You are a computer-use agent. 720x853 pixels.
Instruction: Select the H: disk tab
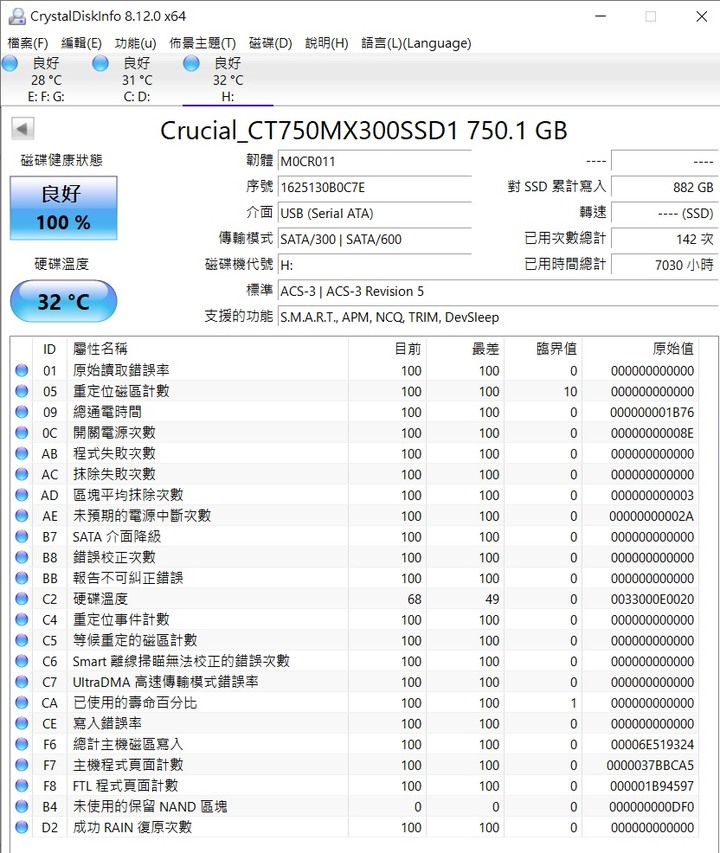pyautogui.click(x=228, y=79)
